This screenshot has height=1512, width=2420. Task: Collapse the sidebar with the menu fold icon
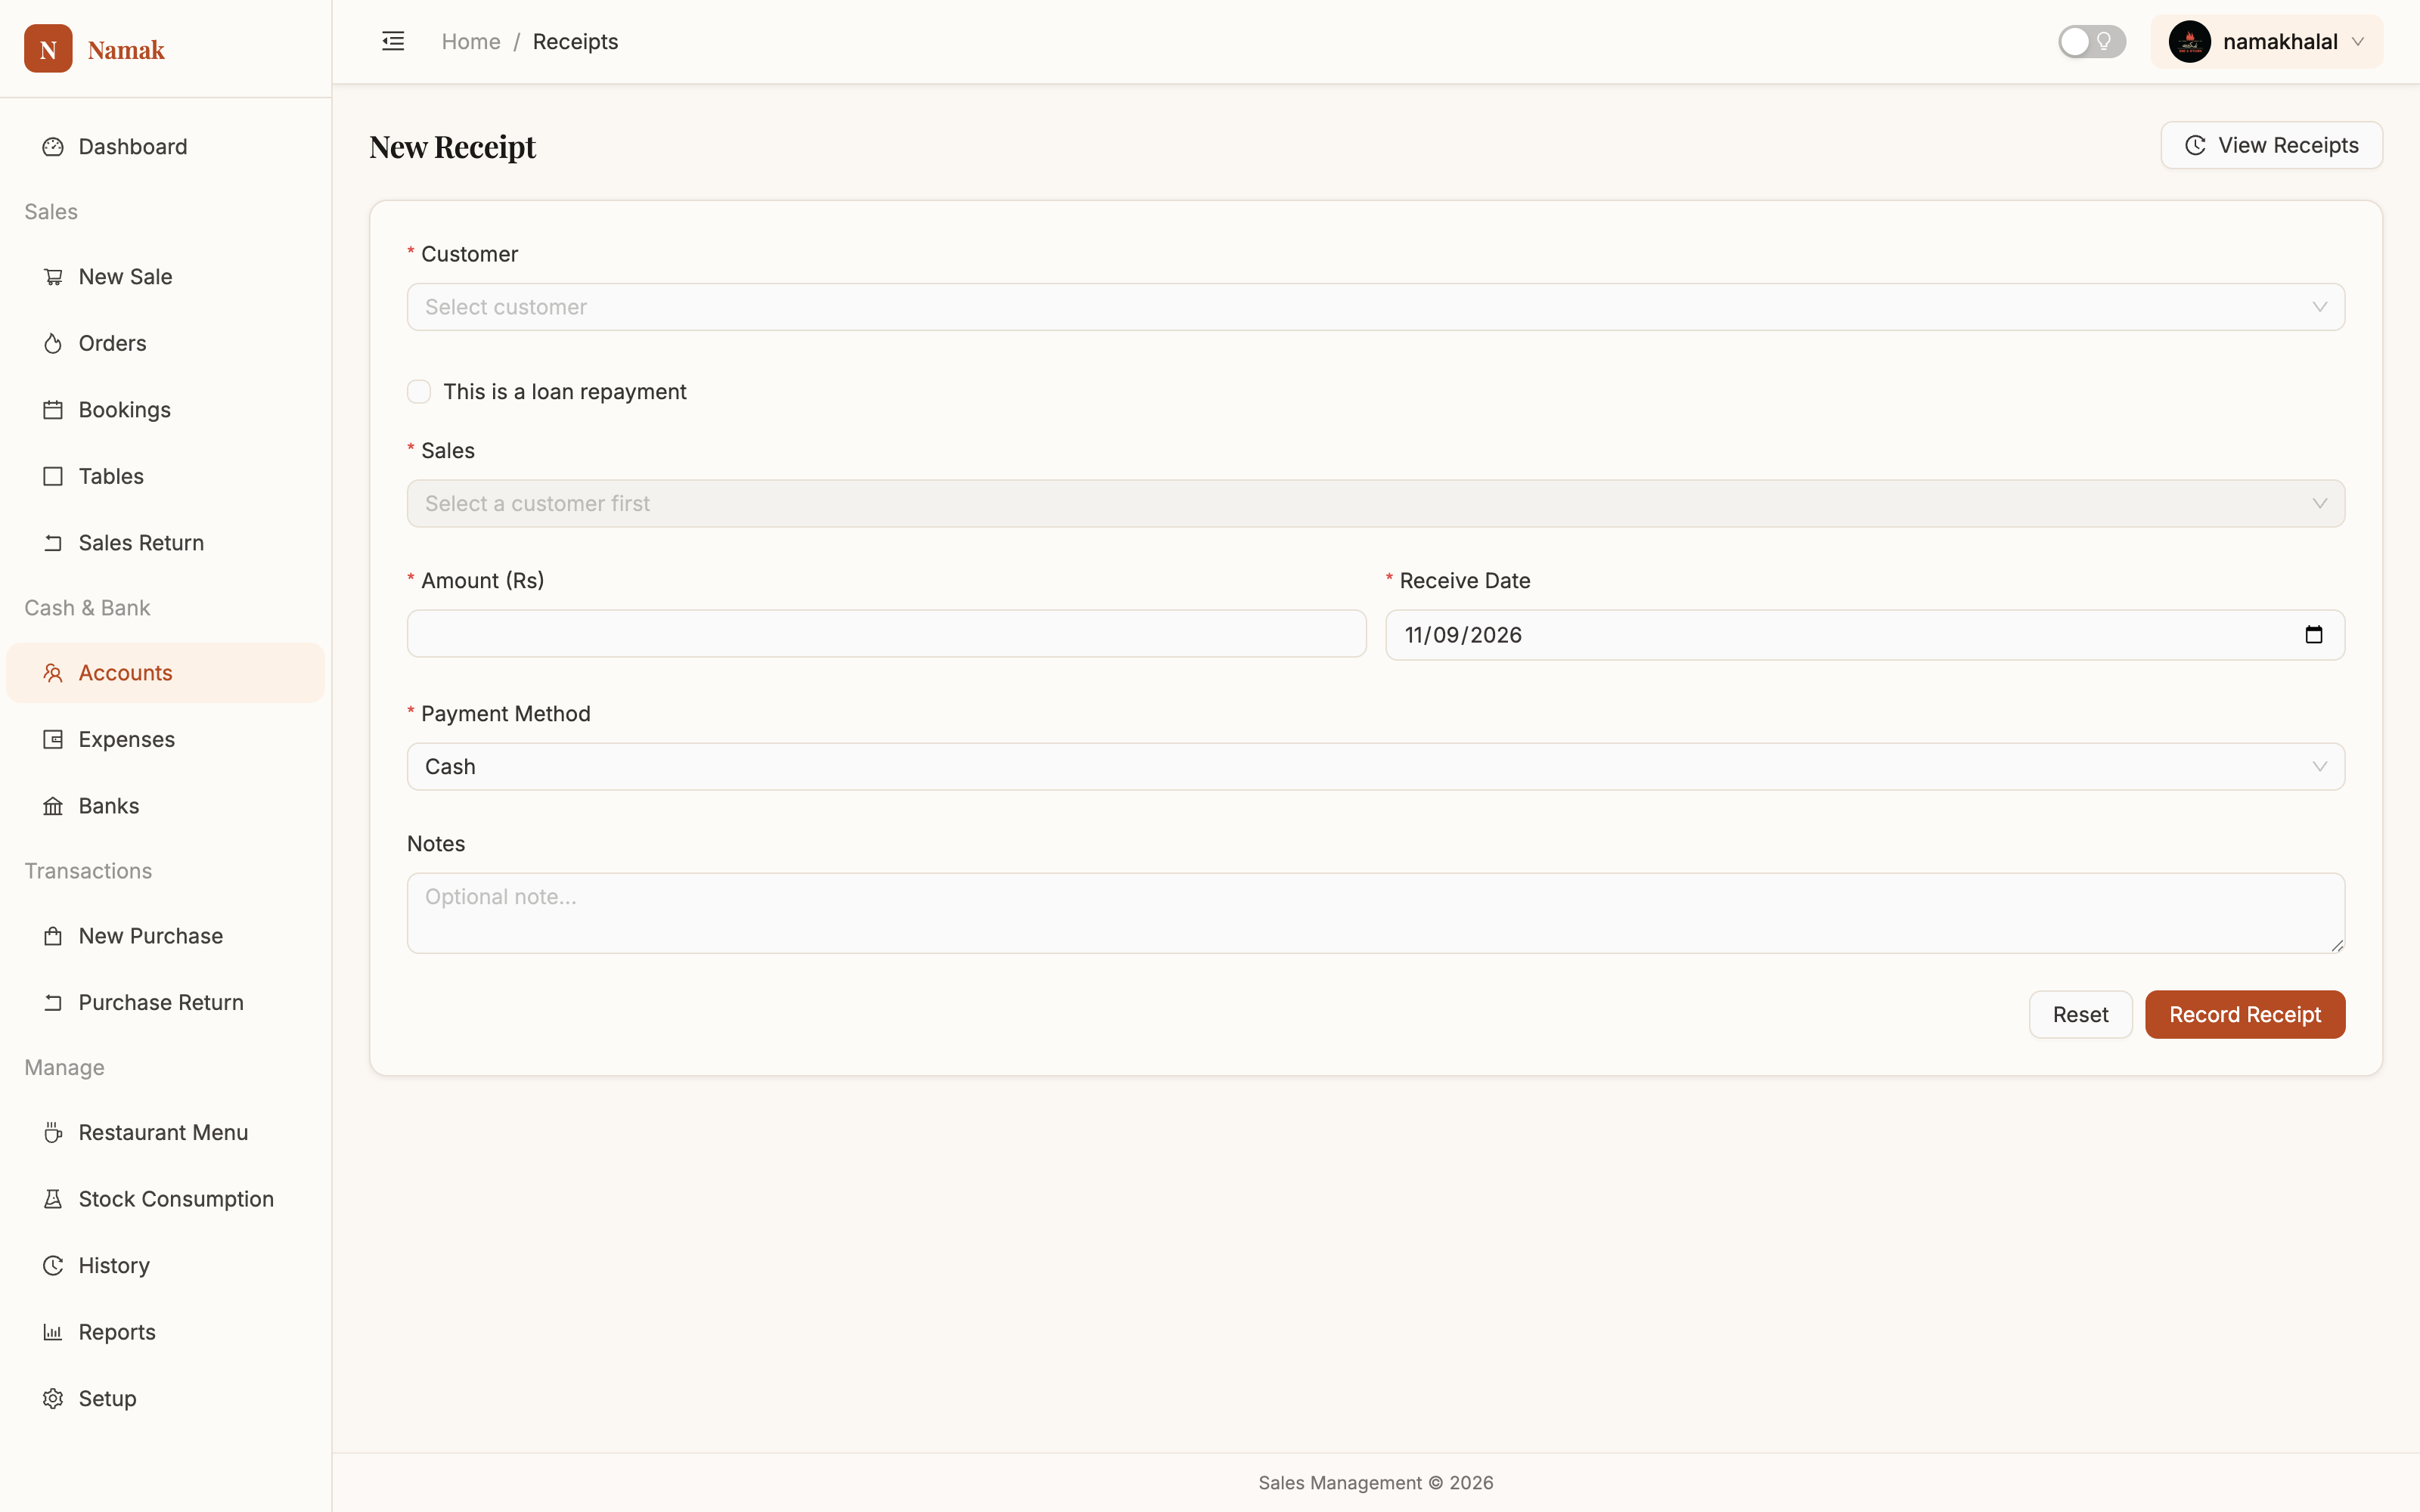point(393,41)
